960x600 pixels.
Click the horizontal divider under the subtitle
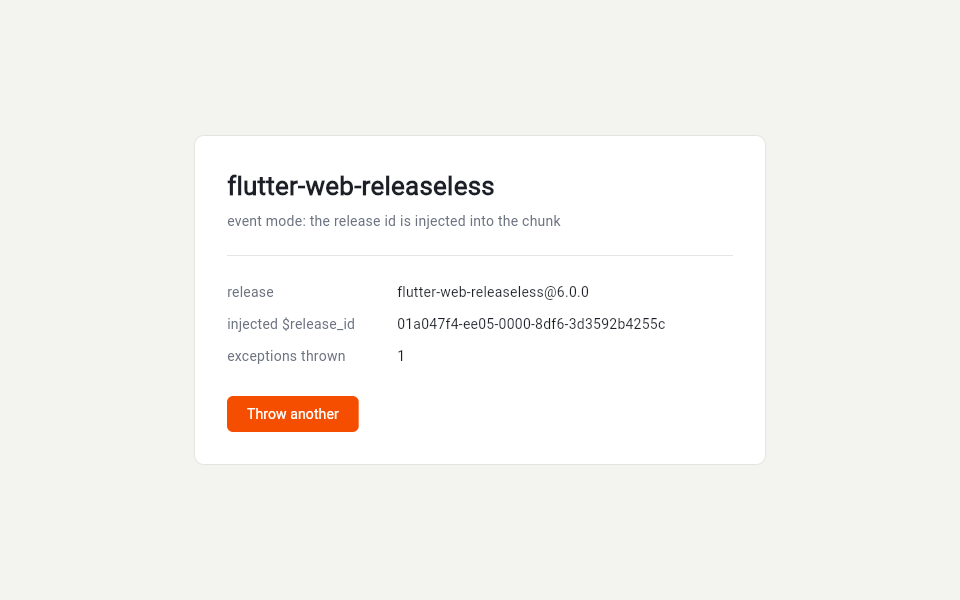coord(480,255)
